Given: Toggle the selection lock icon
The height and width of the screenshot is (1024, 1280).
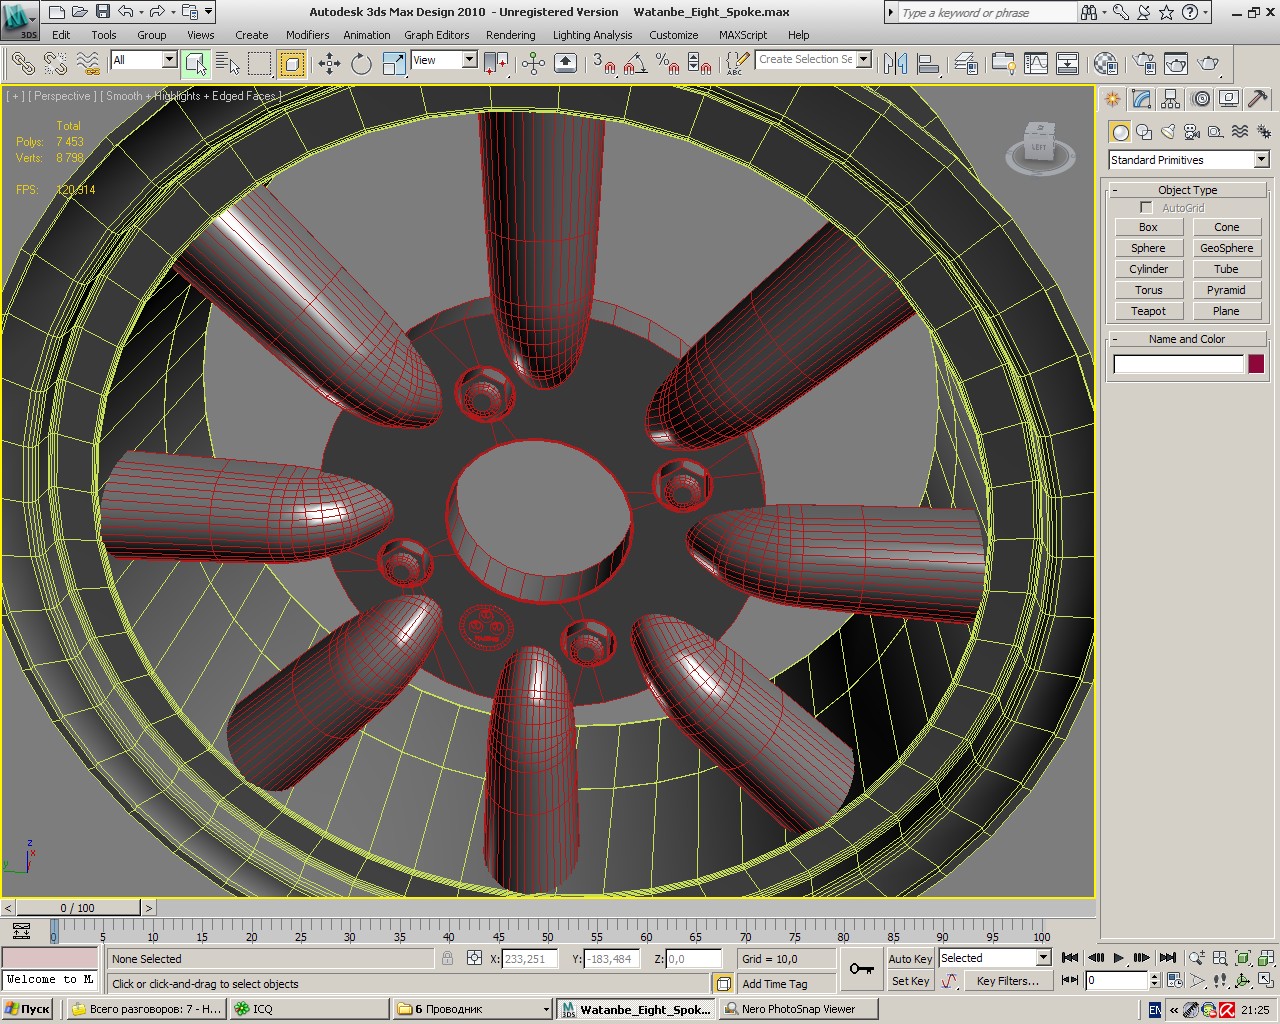Looking at the screenshot, I should 447,958.
